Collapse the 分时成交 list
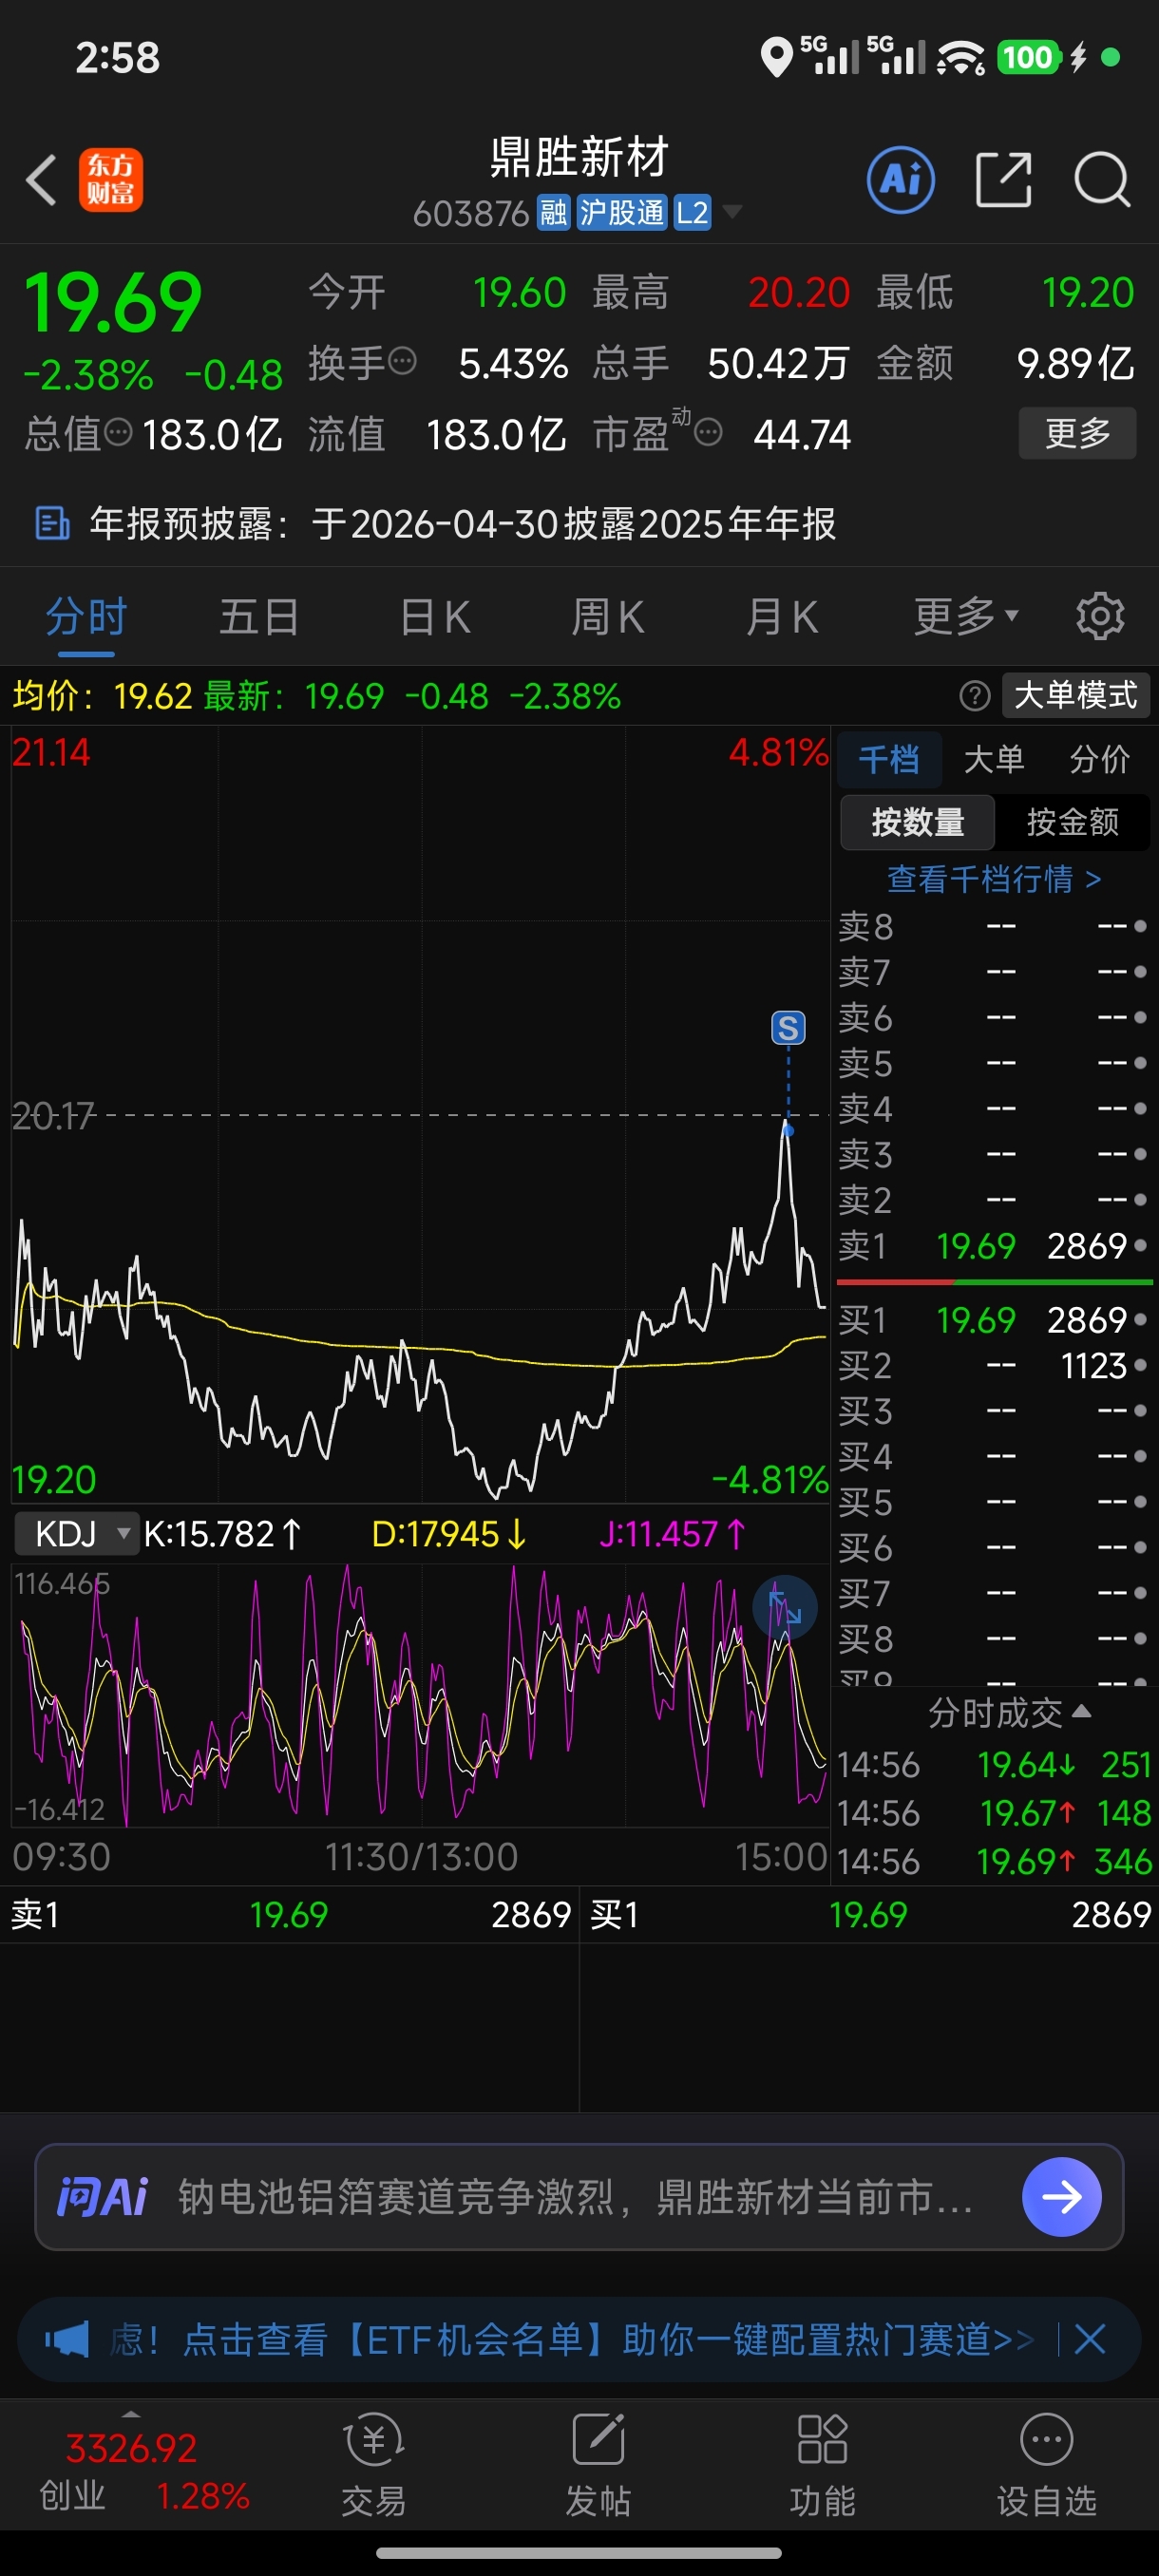 pyautogui.click(x=1008, y=1712)
